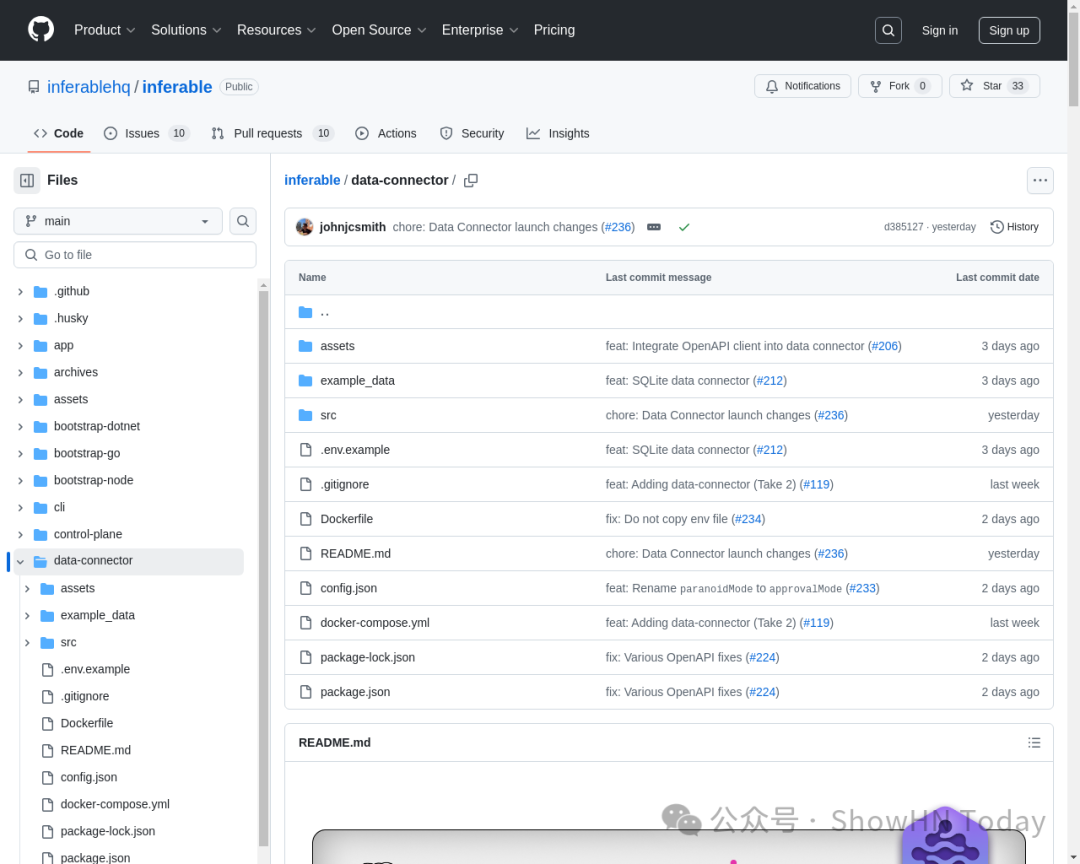Star the inferable repository
The height and width of the screenshot is (864, 1080).
pyautogui.click(x=988, y=86)
